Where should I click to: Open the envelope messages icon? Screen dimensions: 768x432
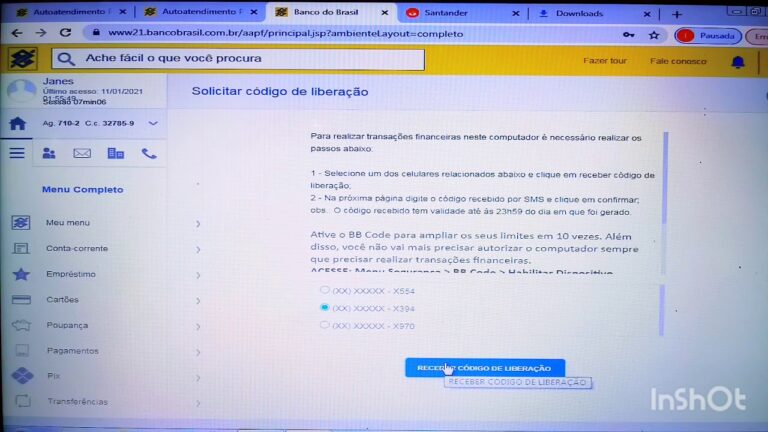pos(82,153)
